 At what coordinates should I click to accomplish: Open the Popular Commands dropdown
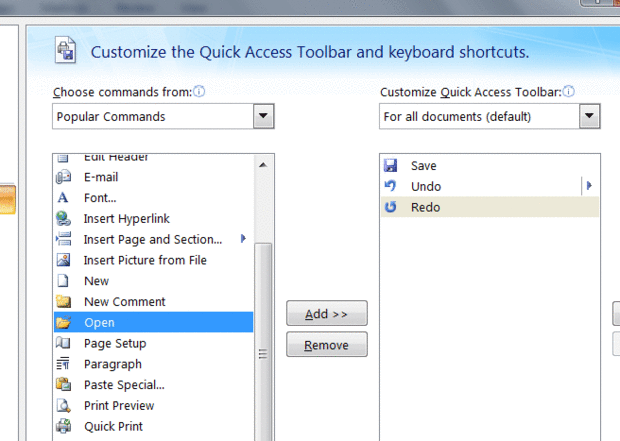pos(264,117)
